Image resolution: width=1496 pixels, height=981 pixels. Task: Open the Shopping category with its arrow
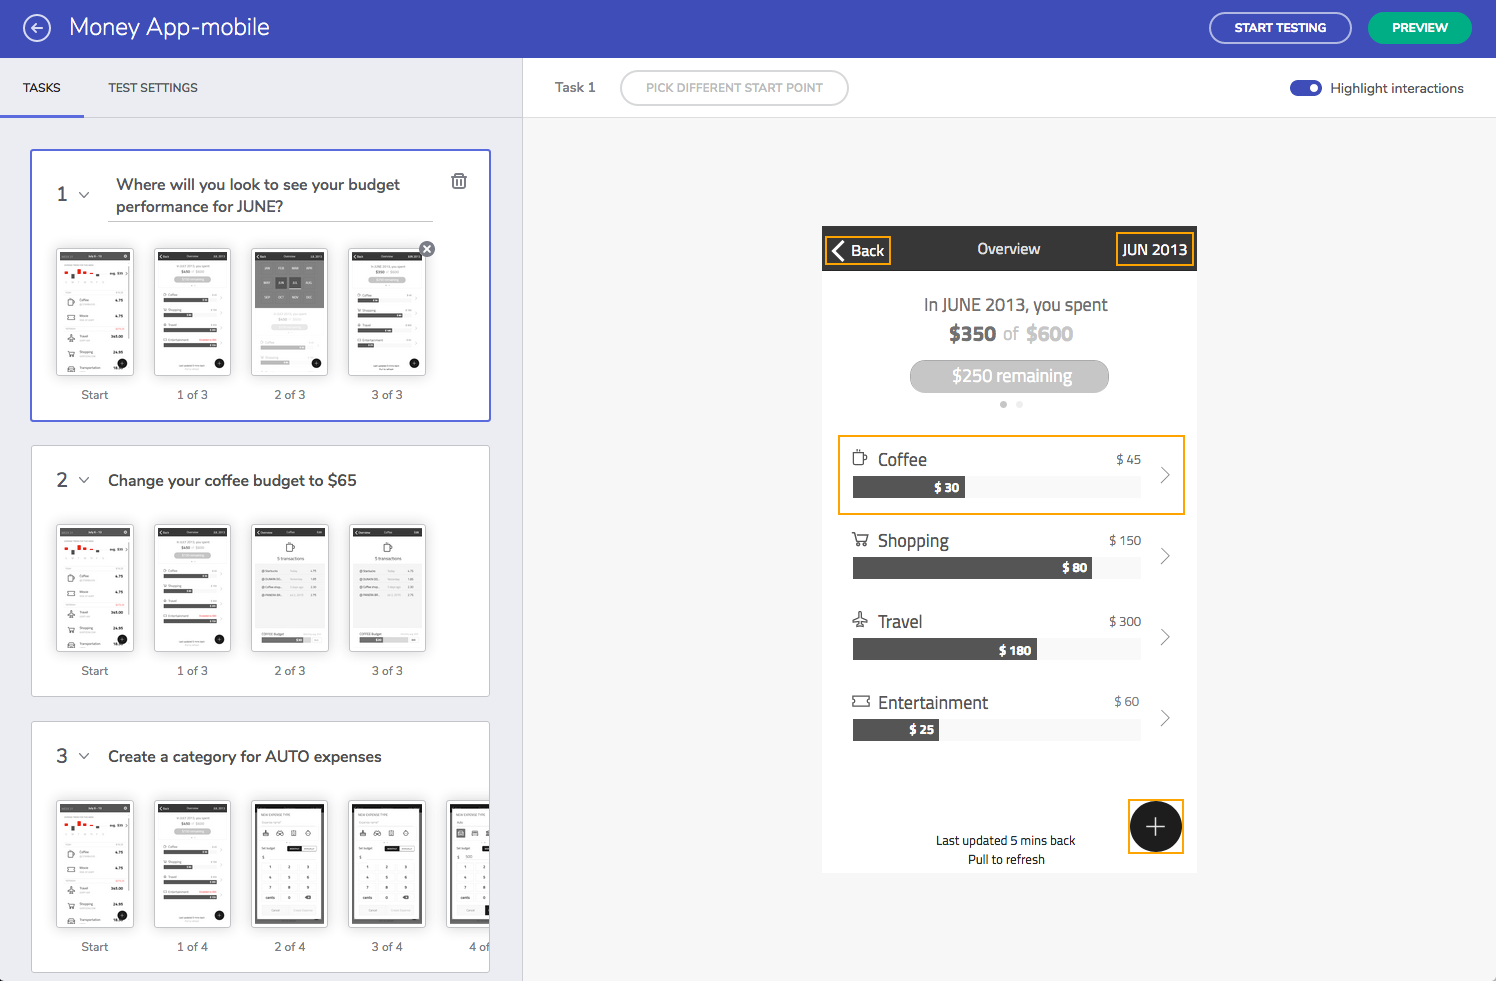point(1165,557)
